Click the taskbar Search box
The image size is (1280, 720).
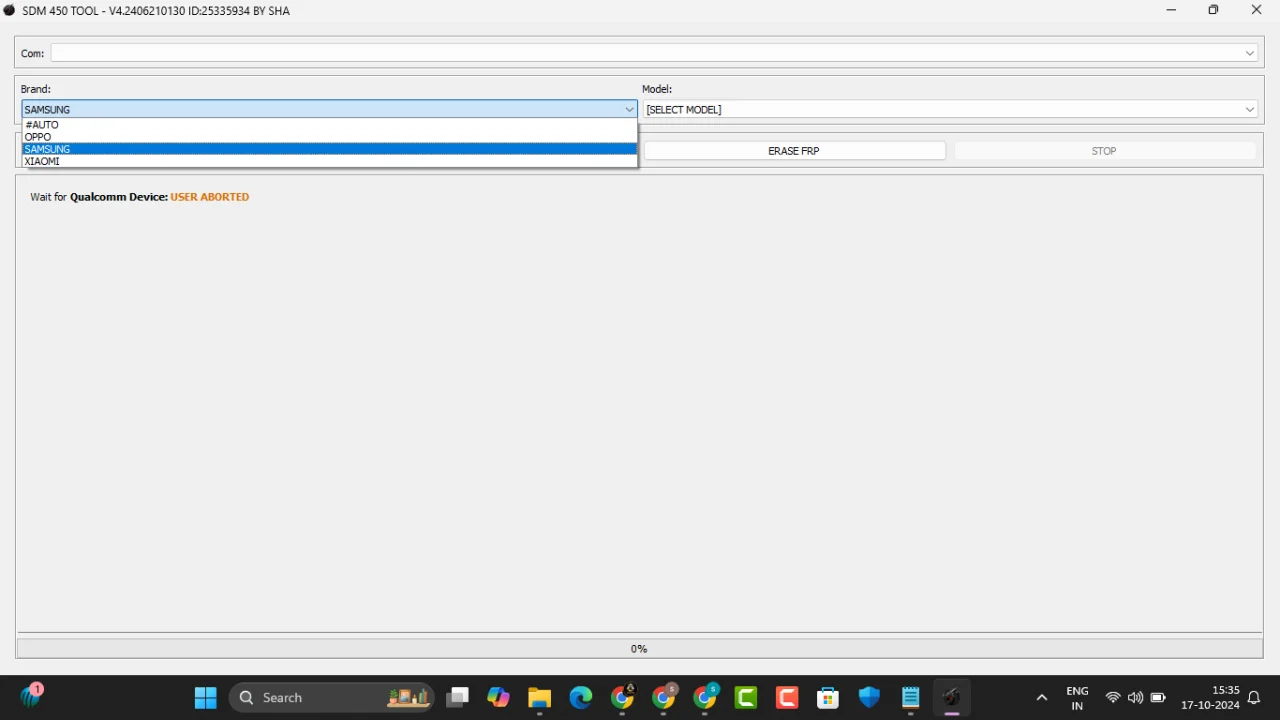[x=333, y=697]
